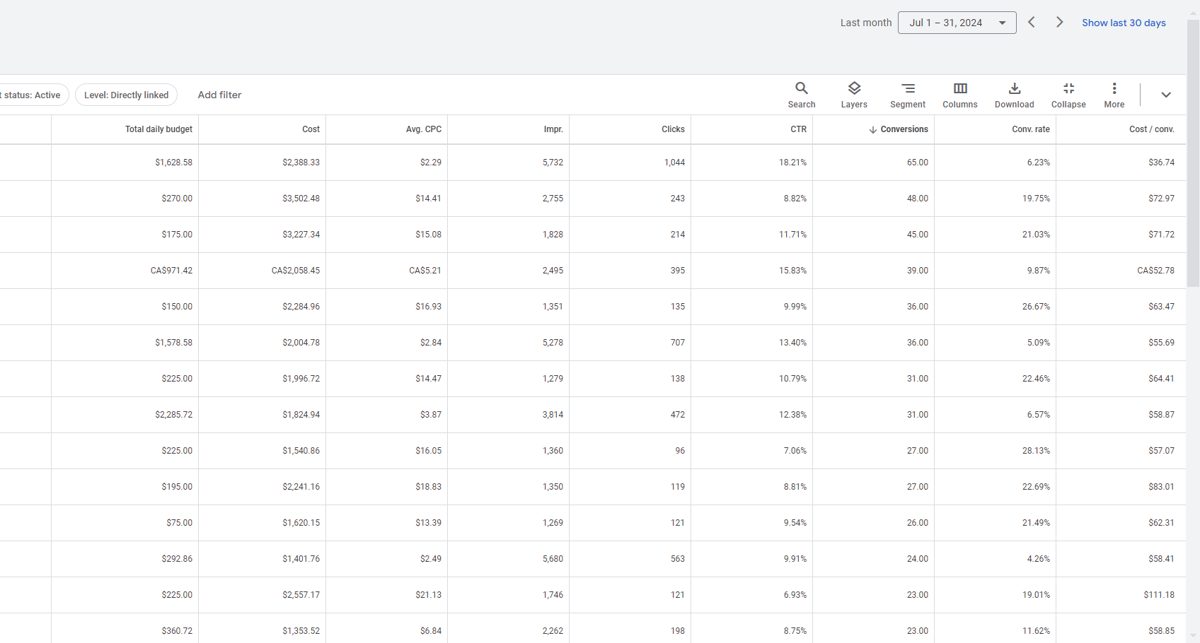1200x643 pixels.
Task: Open the More options menu
Action: [x=1114, y=95]
